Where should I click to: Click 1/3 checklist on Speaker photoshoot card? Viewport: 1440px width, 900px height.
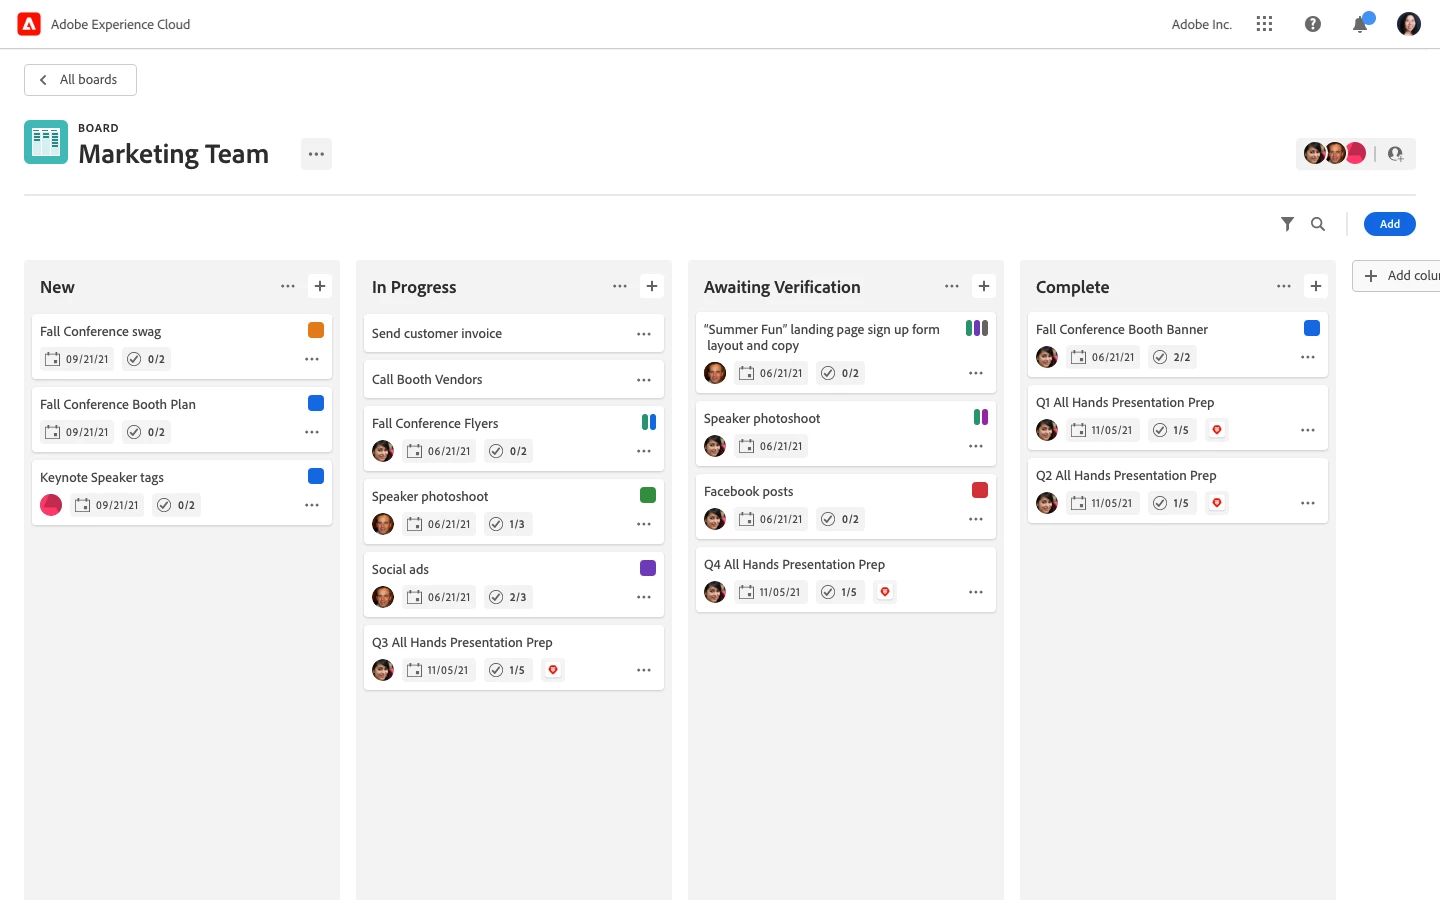point(508,524)
